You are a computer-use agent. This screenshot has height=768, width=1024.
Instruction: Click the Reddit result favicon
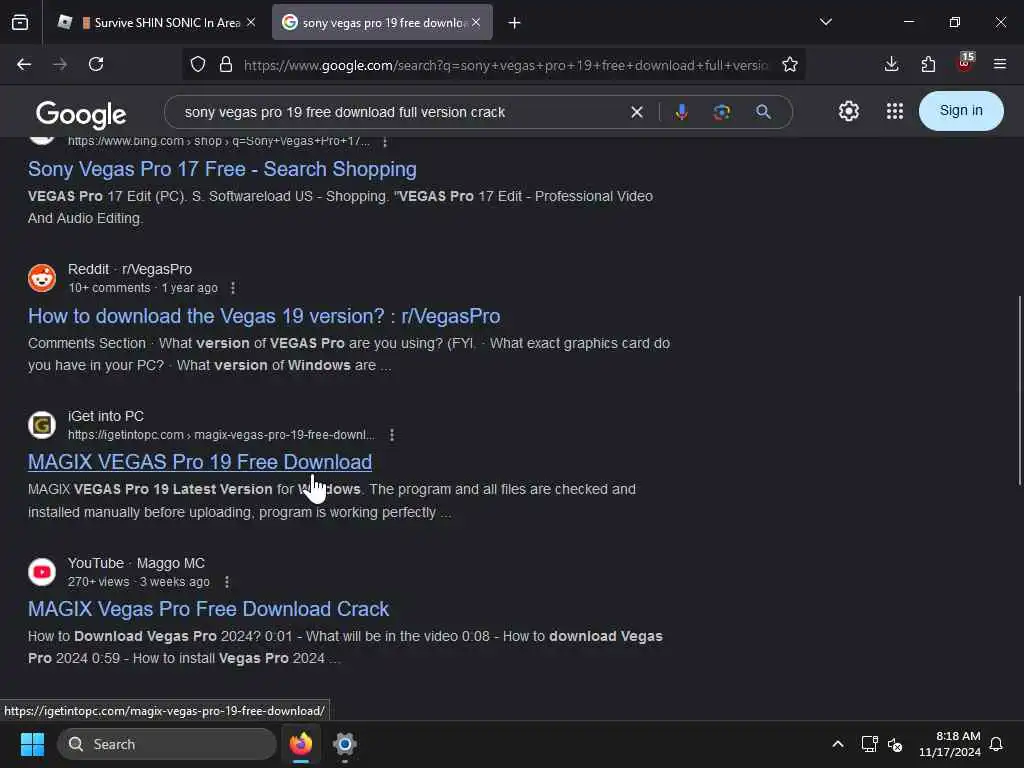pyautogui.click(x=42, y=278)
